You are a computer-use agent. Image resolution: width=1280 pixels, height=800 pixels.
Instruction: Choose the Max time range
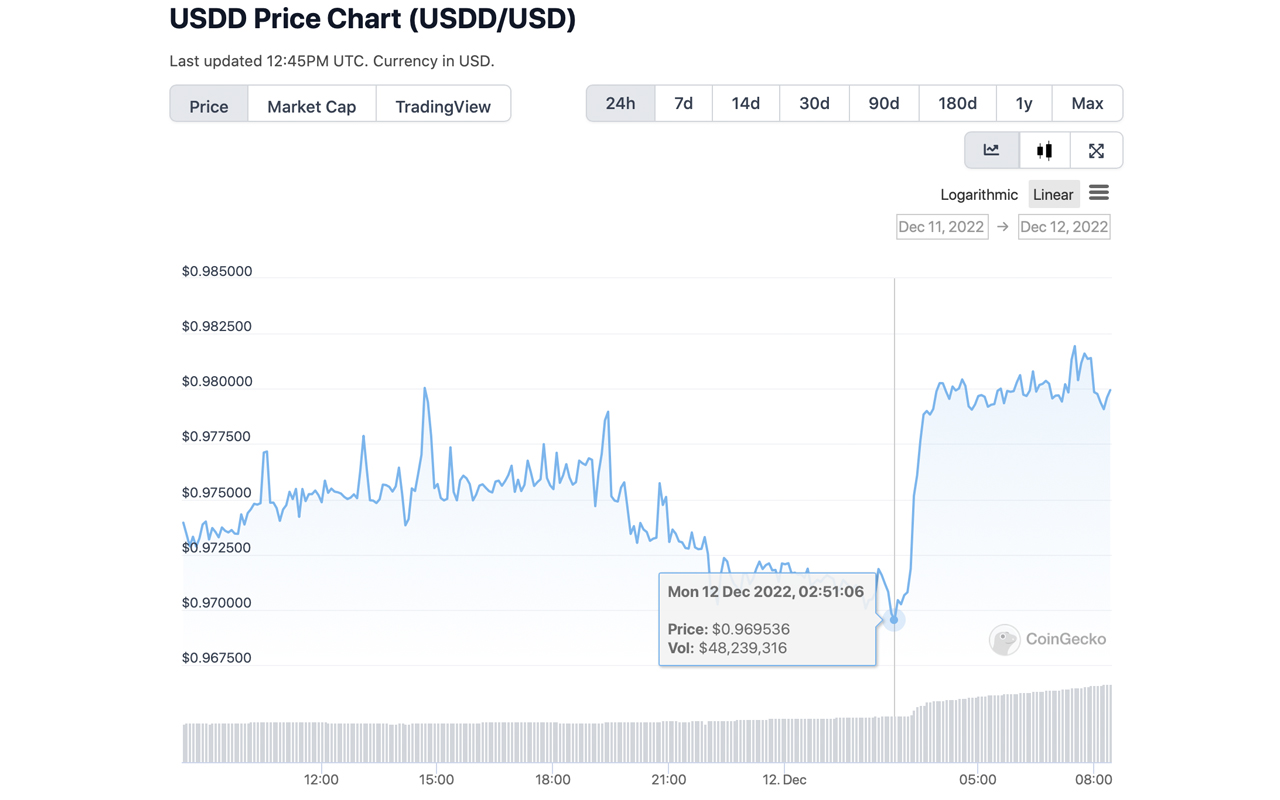point(1087,103)
